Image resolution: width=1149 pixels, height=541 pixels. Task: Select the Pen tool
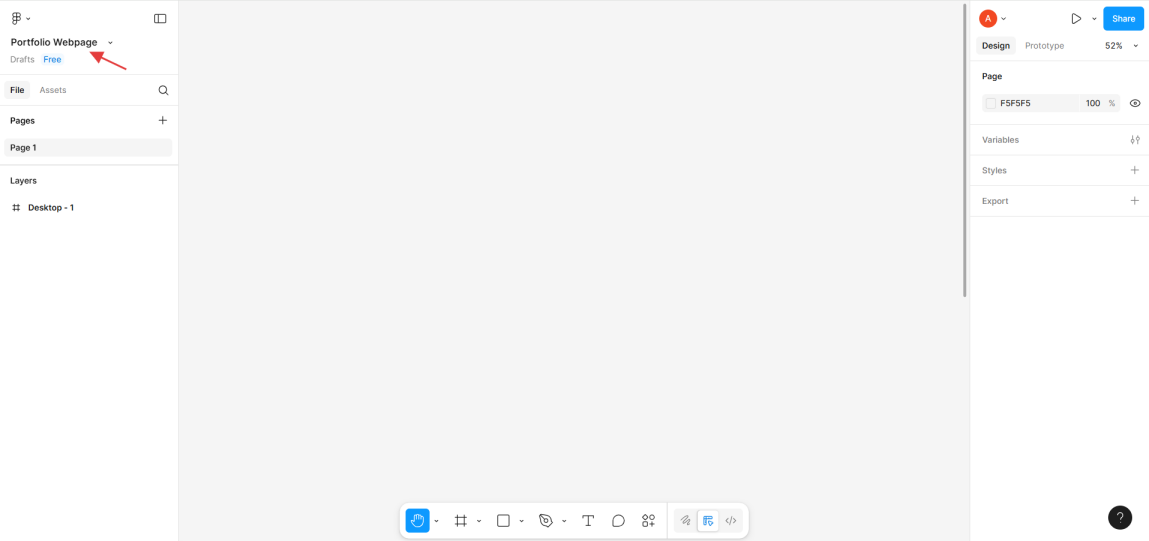[546, 521]
